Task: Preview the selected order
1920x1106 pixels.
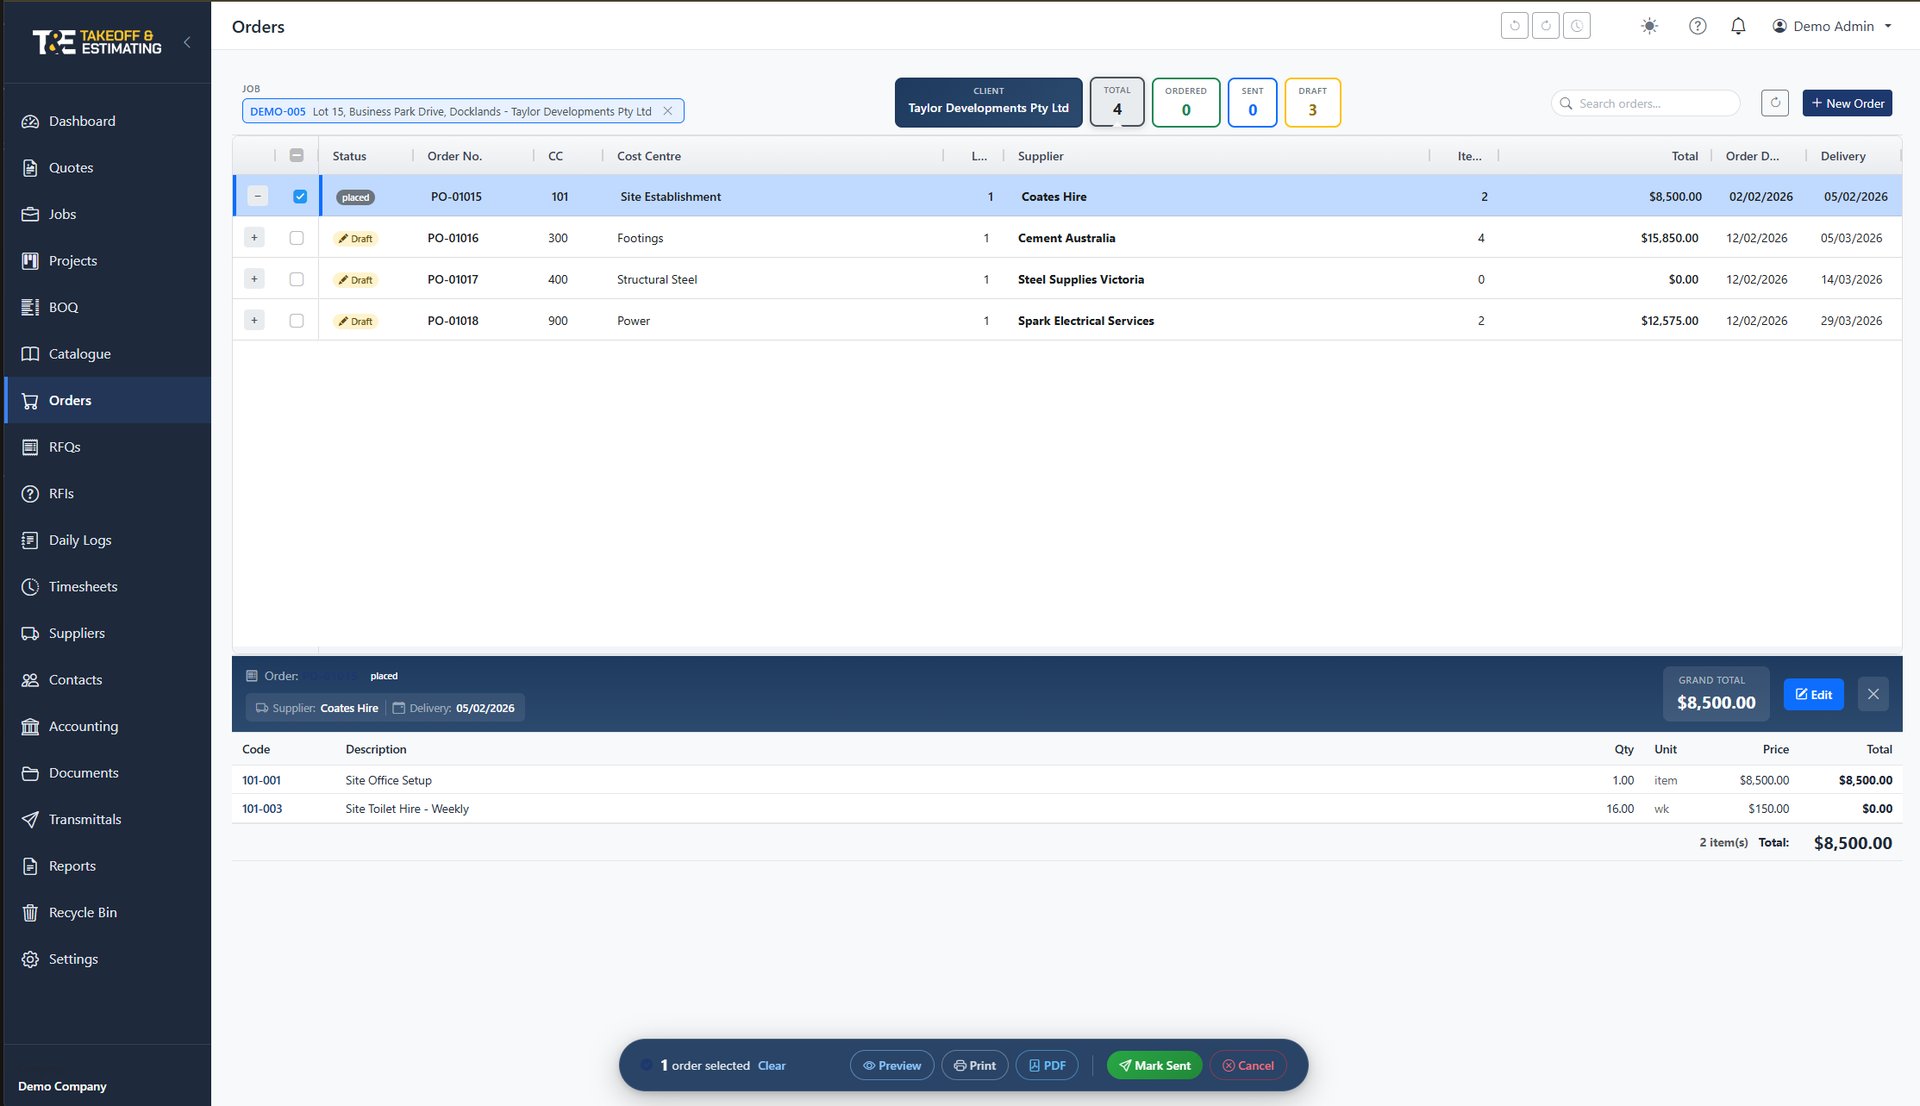Action: (x=892, y=1066)
